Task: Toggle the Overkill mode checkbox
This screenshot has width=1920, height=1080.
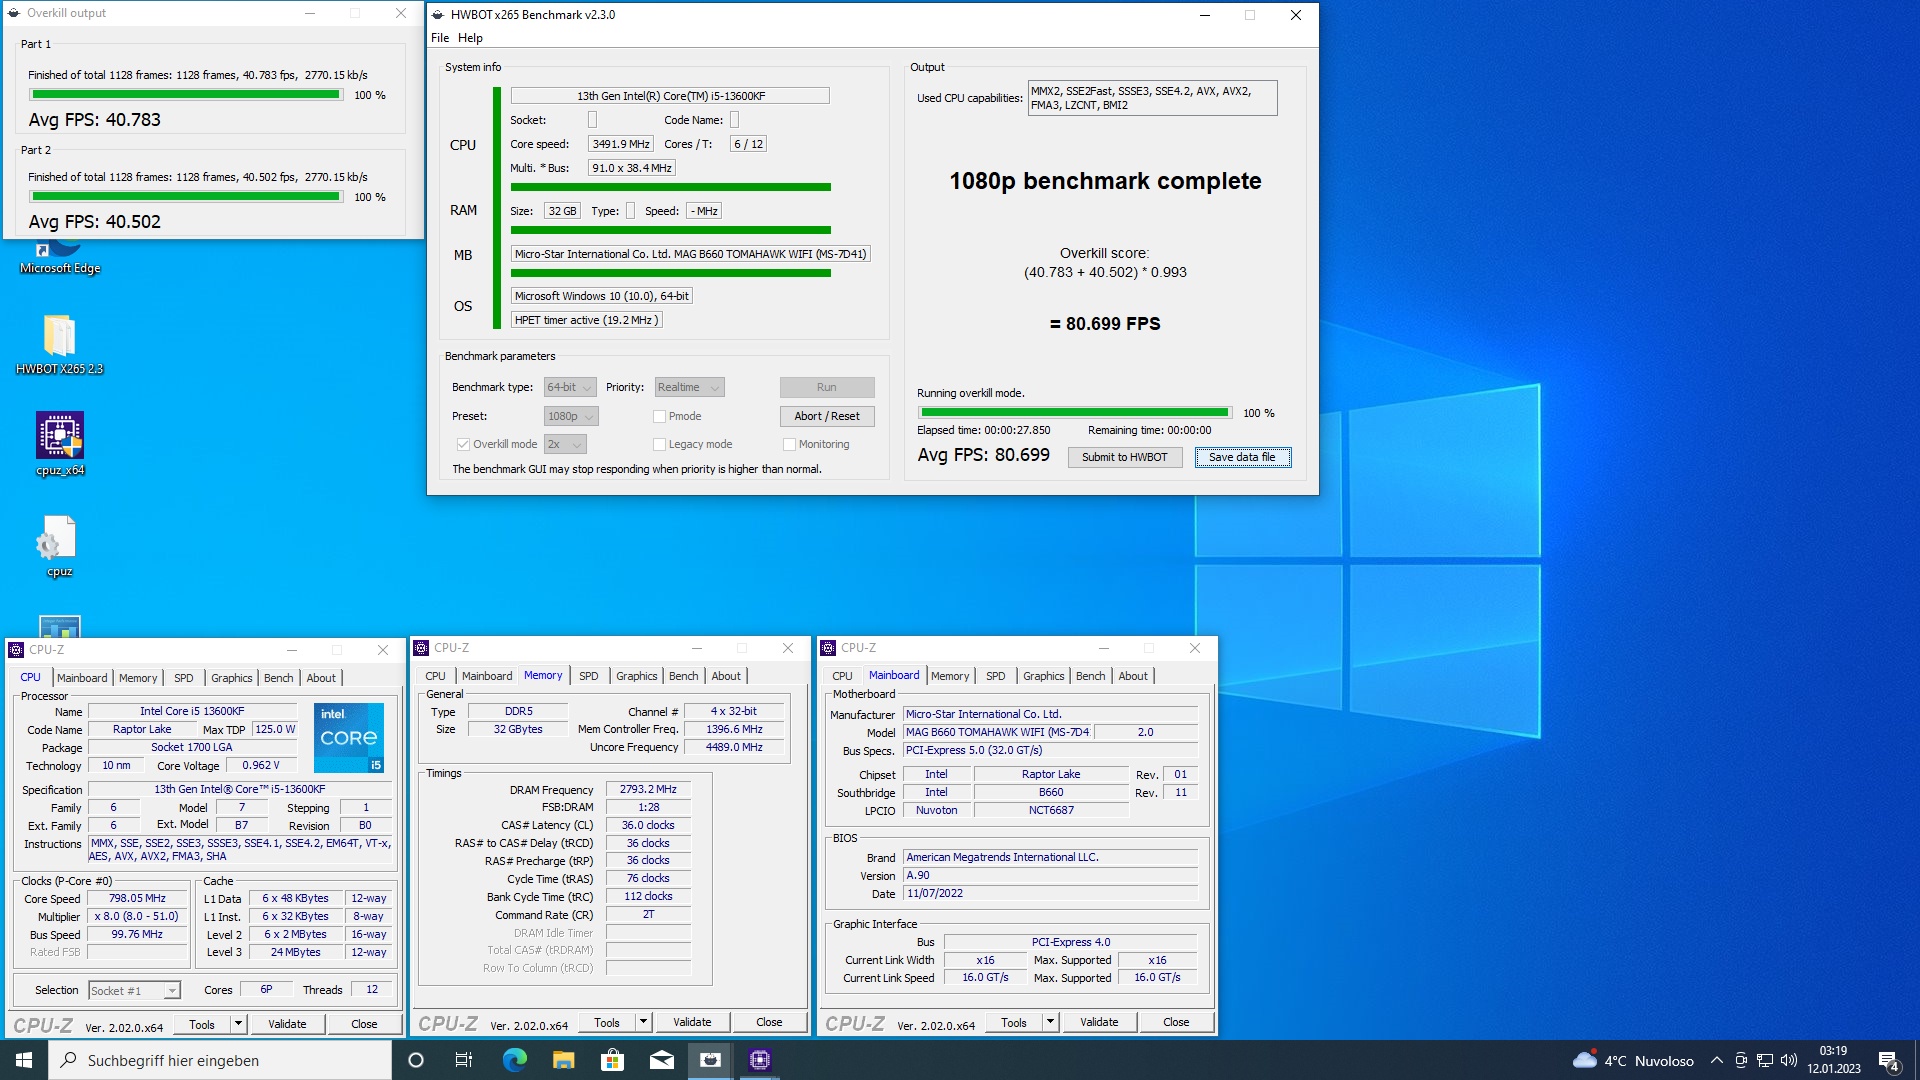Action: click(463, 444)
